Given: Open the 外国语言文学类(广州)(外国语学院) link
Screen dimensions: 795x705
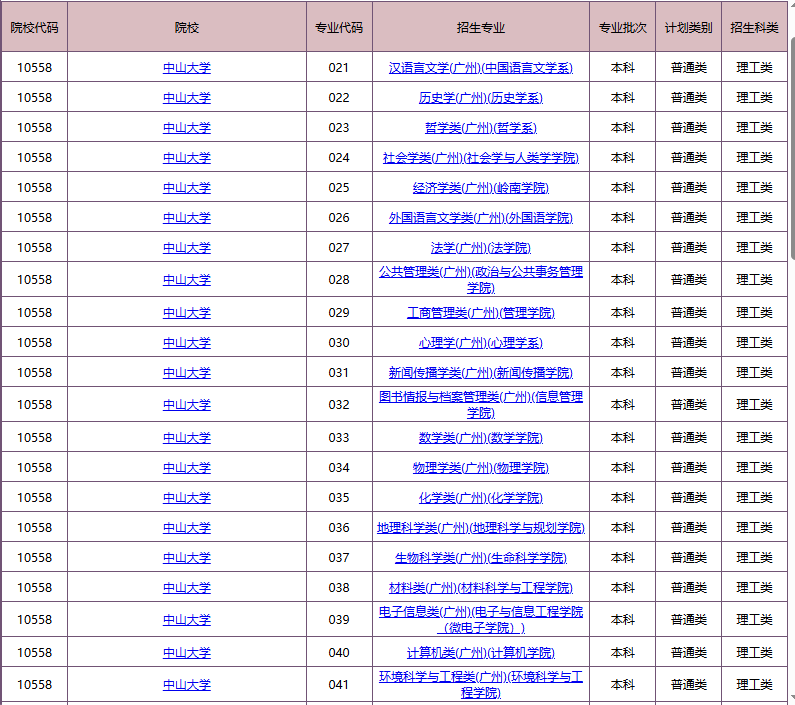Looking at the screenshot, I should coord(481,218).
